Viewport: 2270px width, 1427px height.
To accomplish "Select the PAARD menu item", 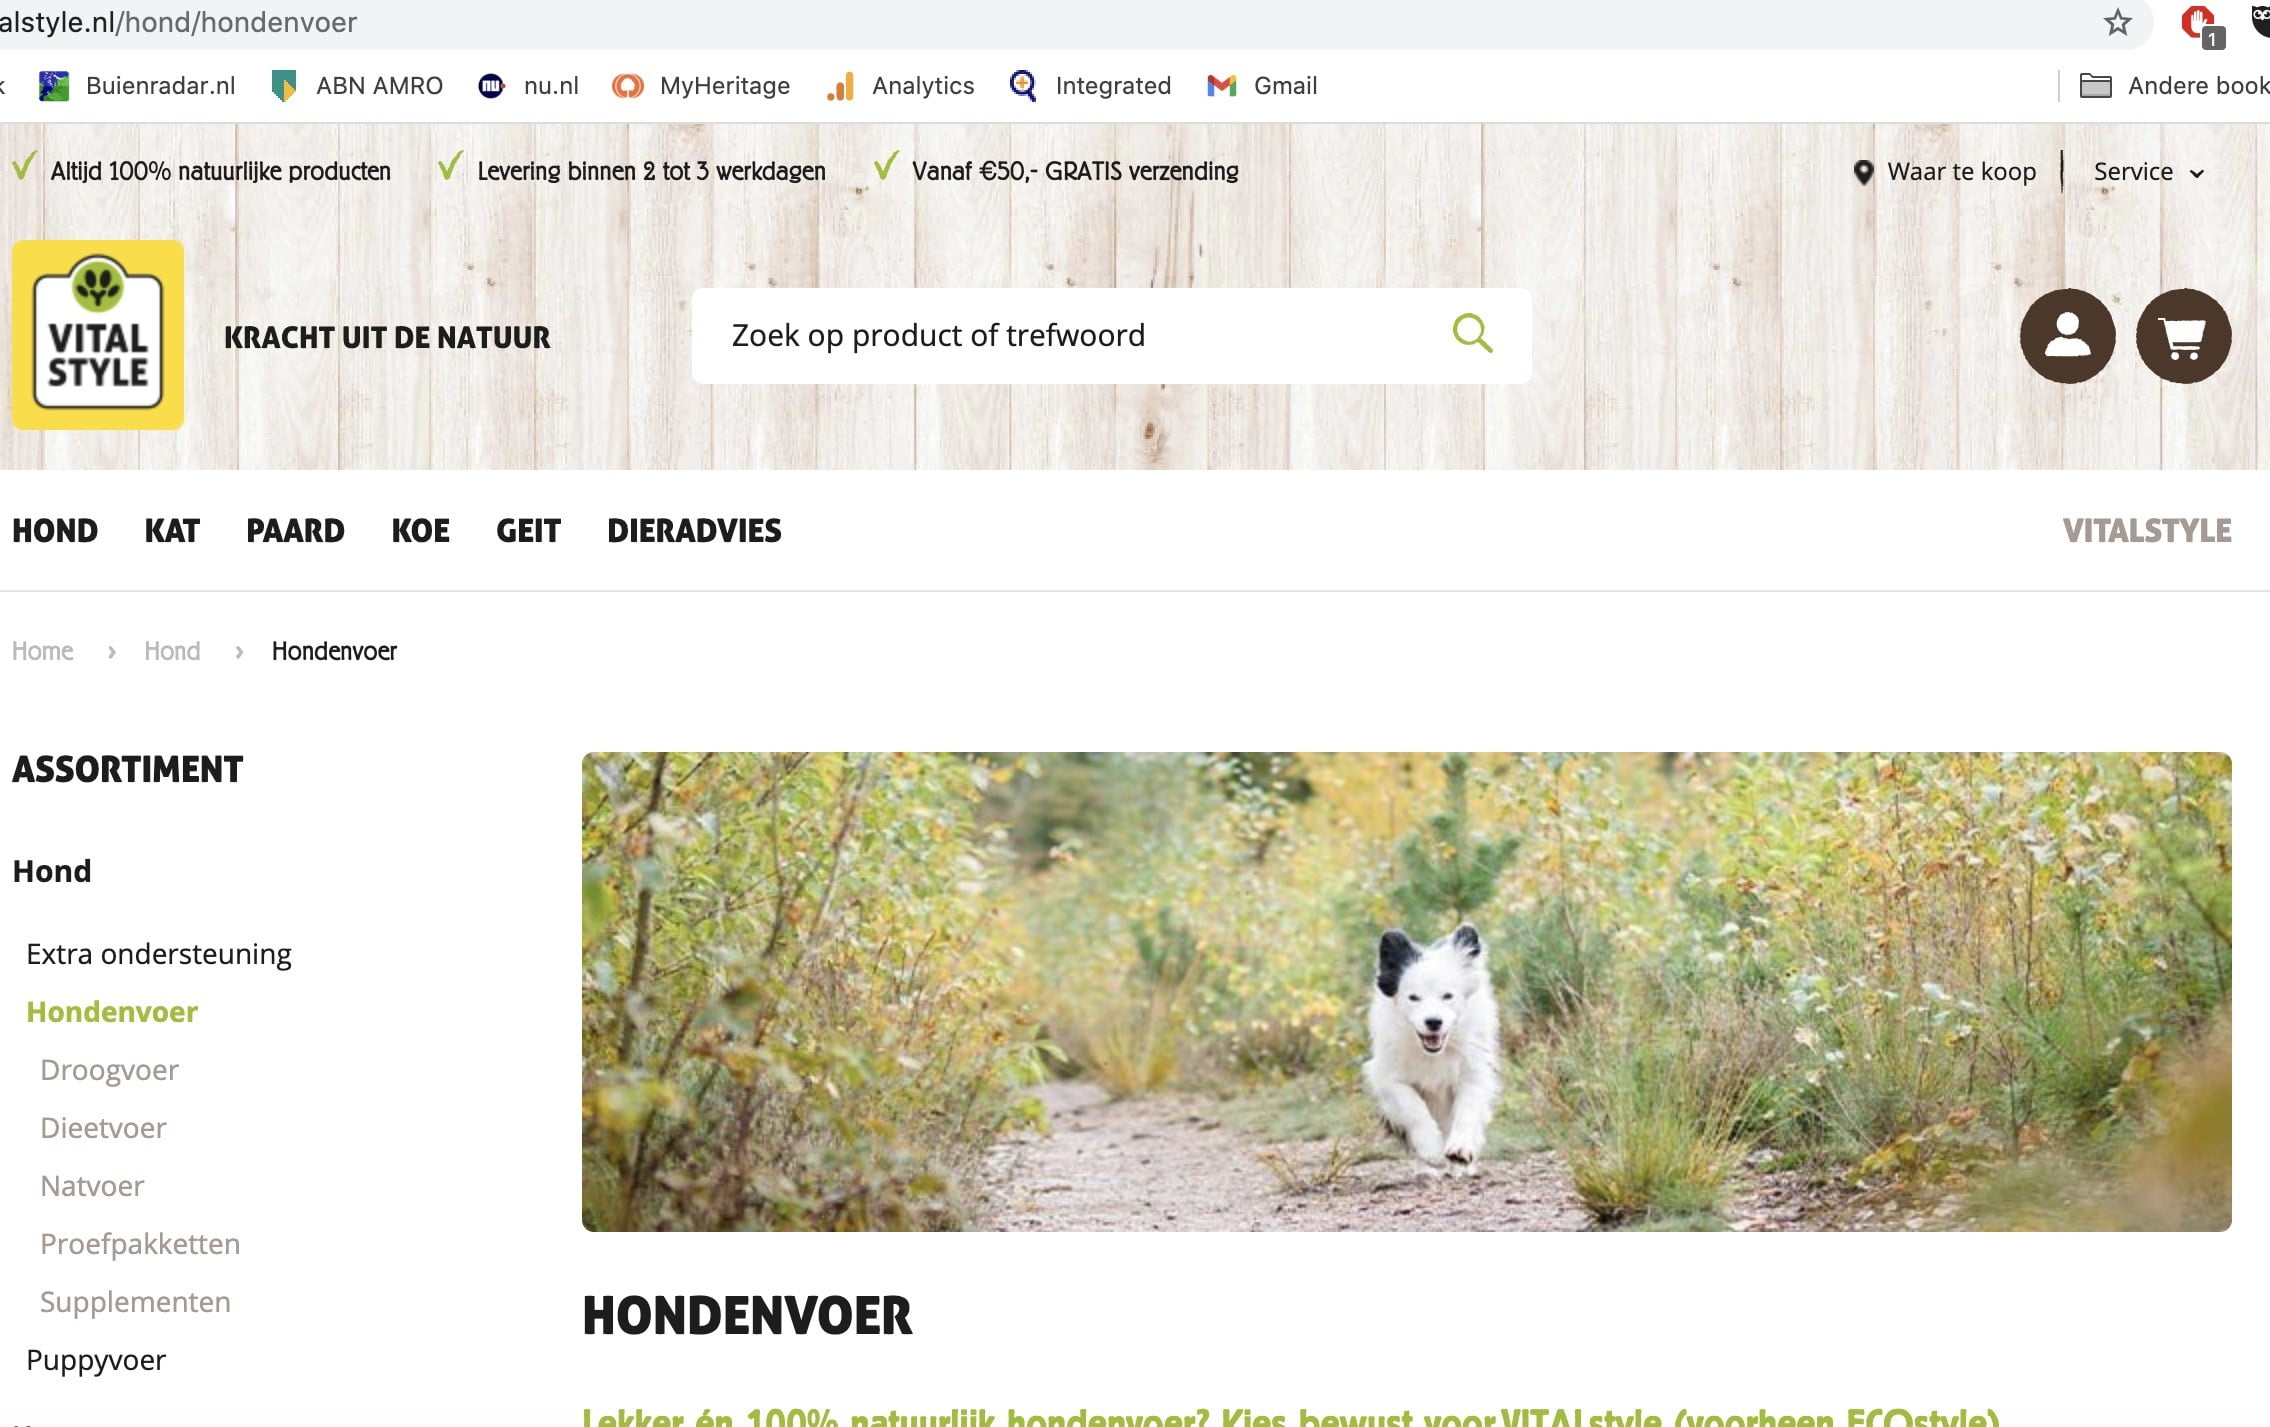I will [x=295, y=531].
